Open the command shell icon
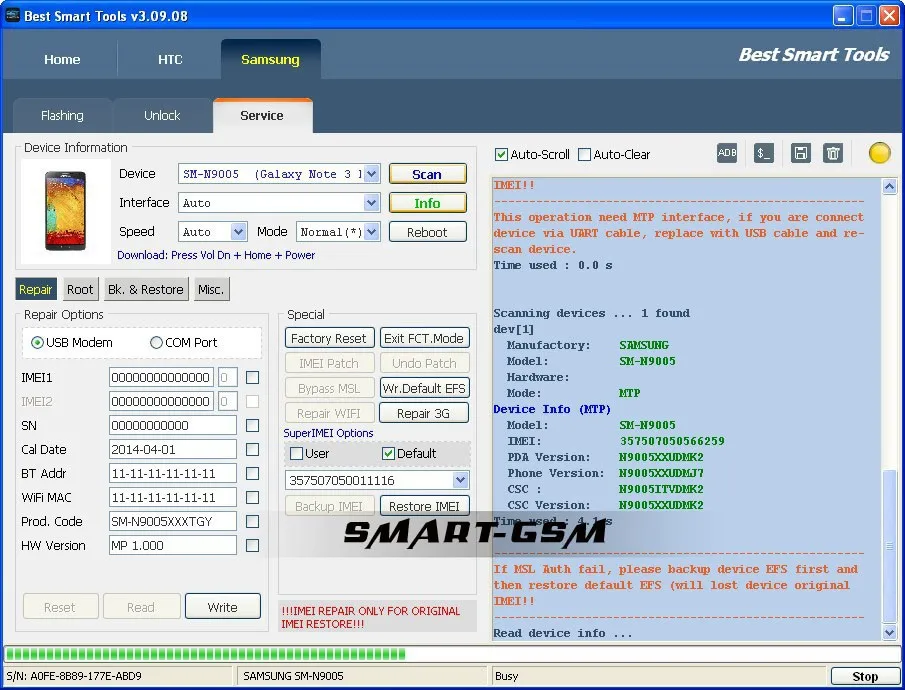This screenshot has height=690, width=905. (x=764, y=153)
